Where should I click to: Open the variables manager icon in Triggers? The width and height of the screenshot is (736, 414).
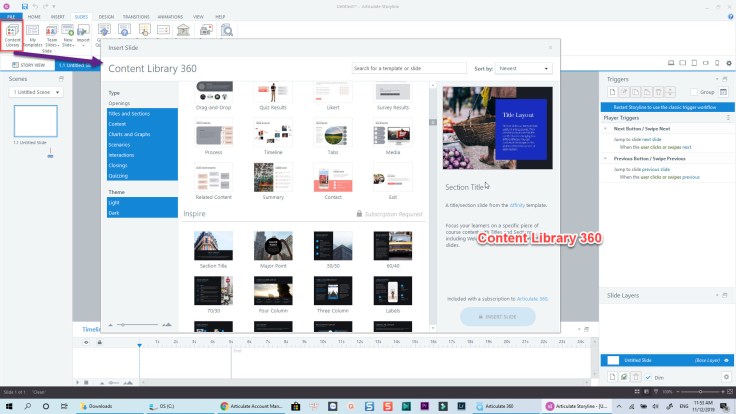point(723,92)
